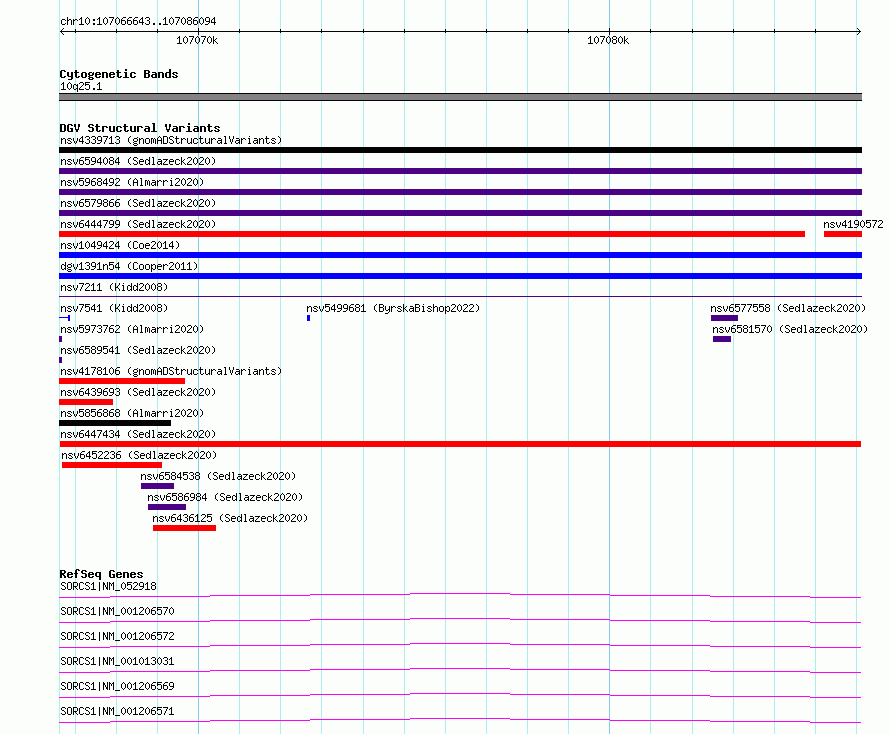The width and height of the screenshot is (890, 734).
Task: Select the nsv4190572 variant label
Action: (853, 224)
